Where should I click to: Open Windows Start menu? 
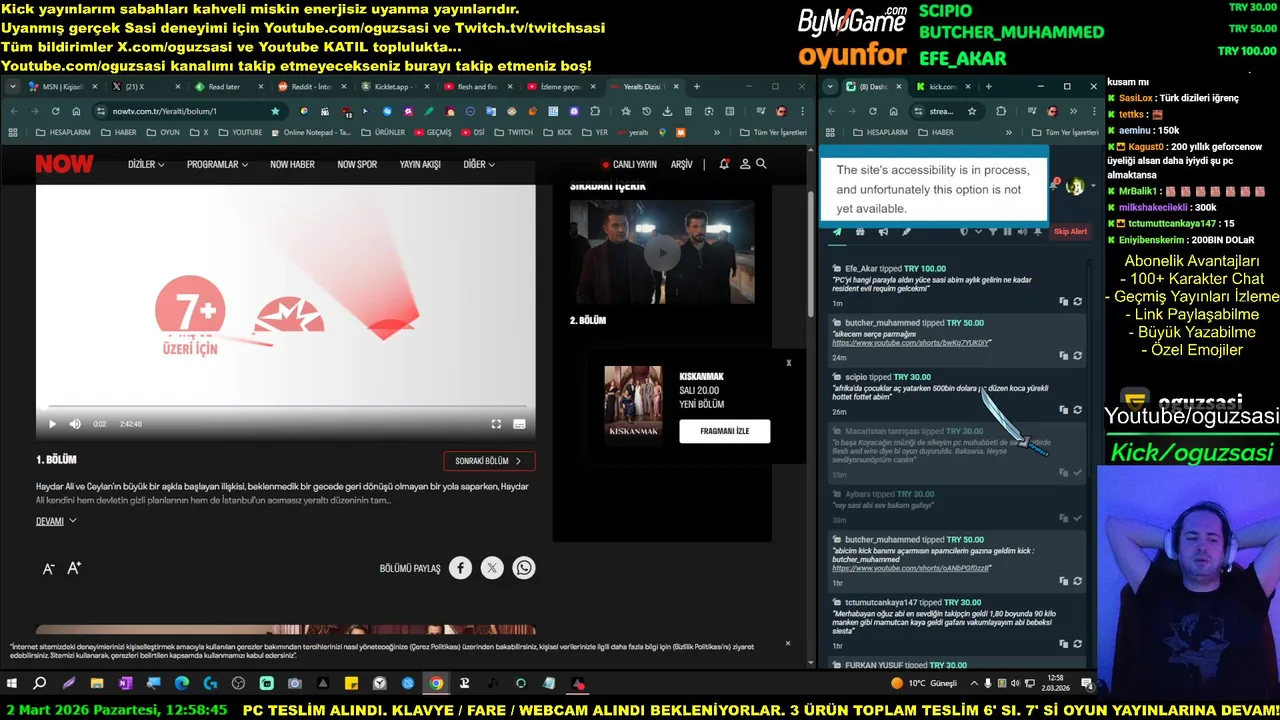pos(12,683)
